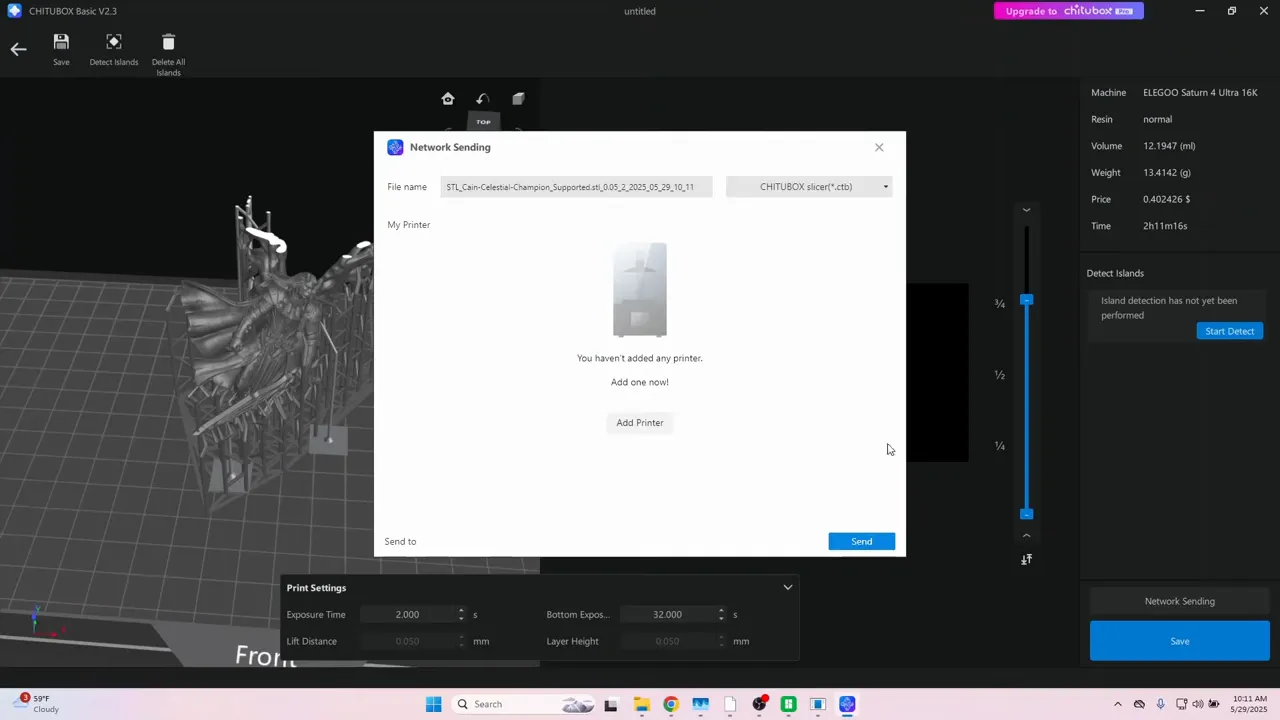1280x720 pixels.
Task: Click the Send button in Network Sending
Action: [x=861, y=541]
